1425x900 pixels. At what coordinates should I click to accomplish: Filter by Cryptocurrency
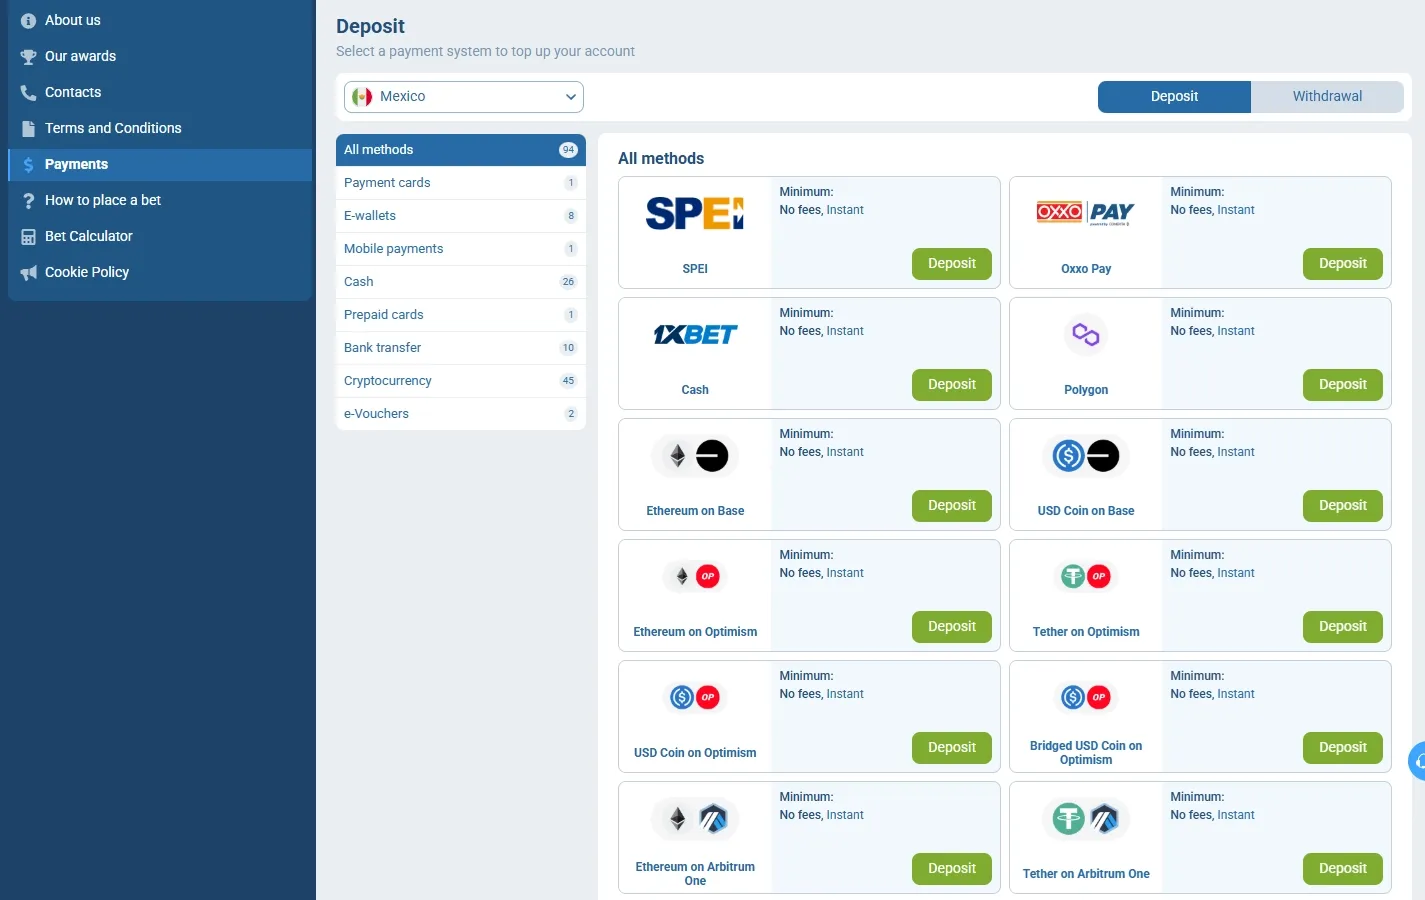point(461,381)
